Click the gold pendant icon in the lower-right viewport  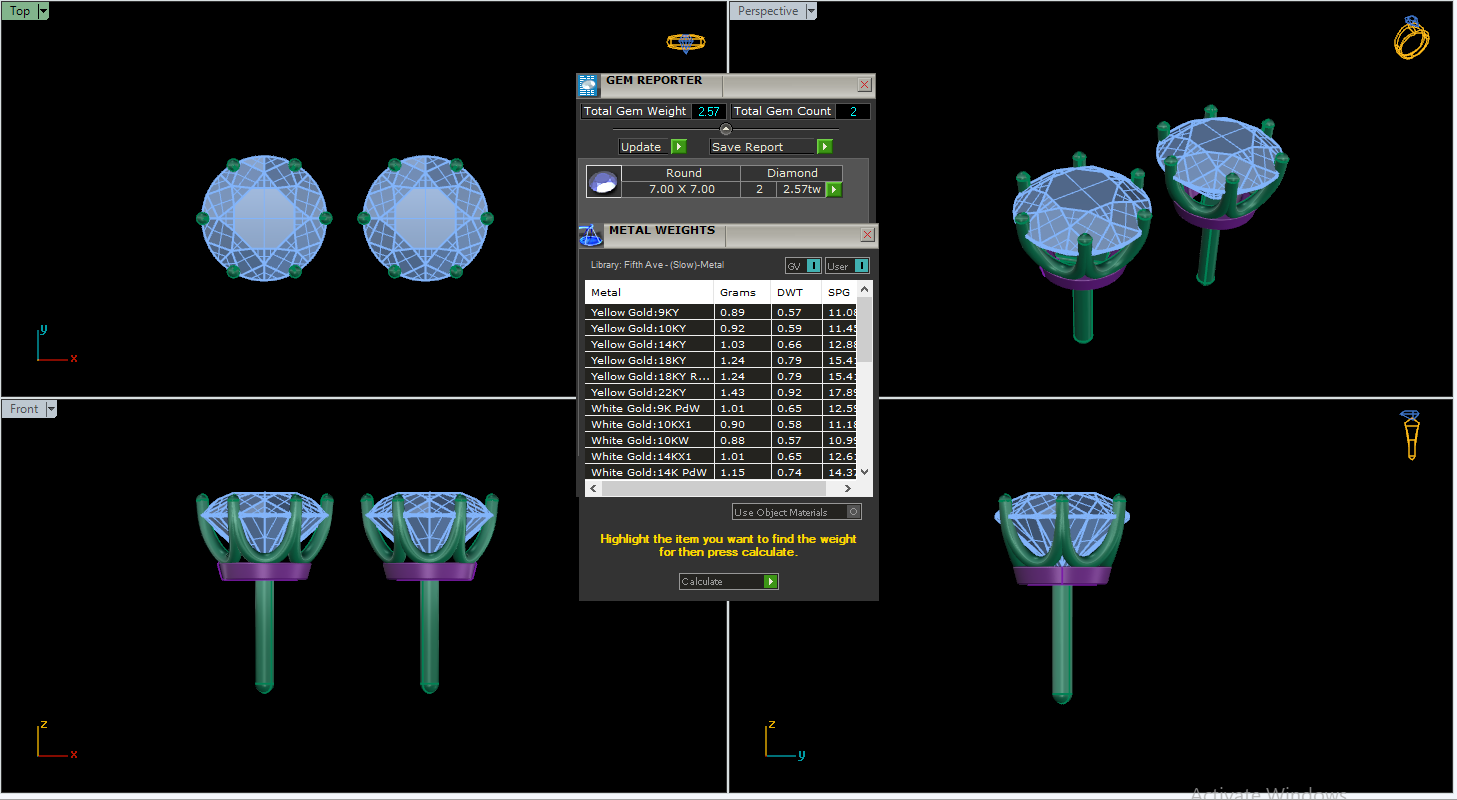tap(1411, 435)
